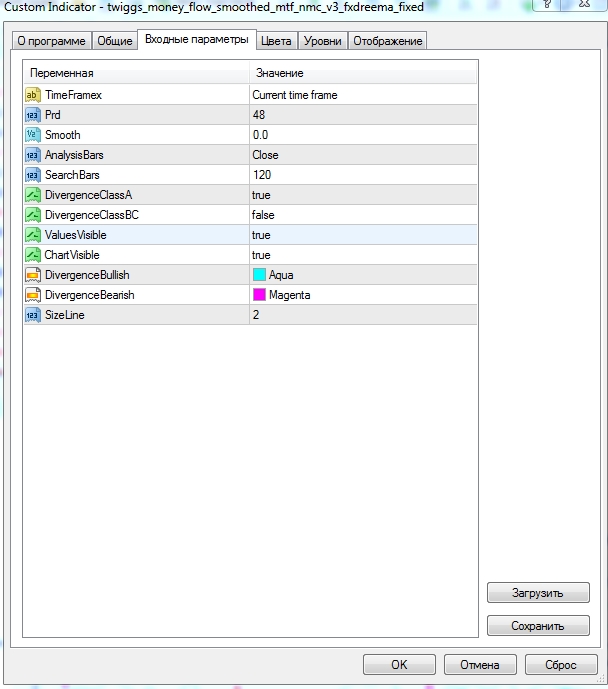Click the Aqua color swatch

[259, 275]
